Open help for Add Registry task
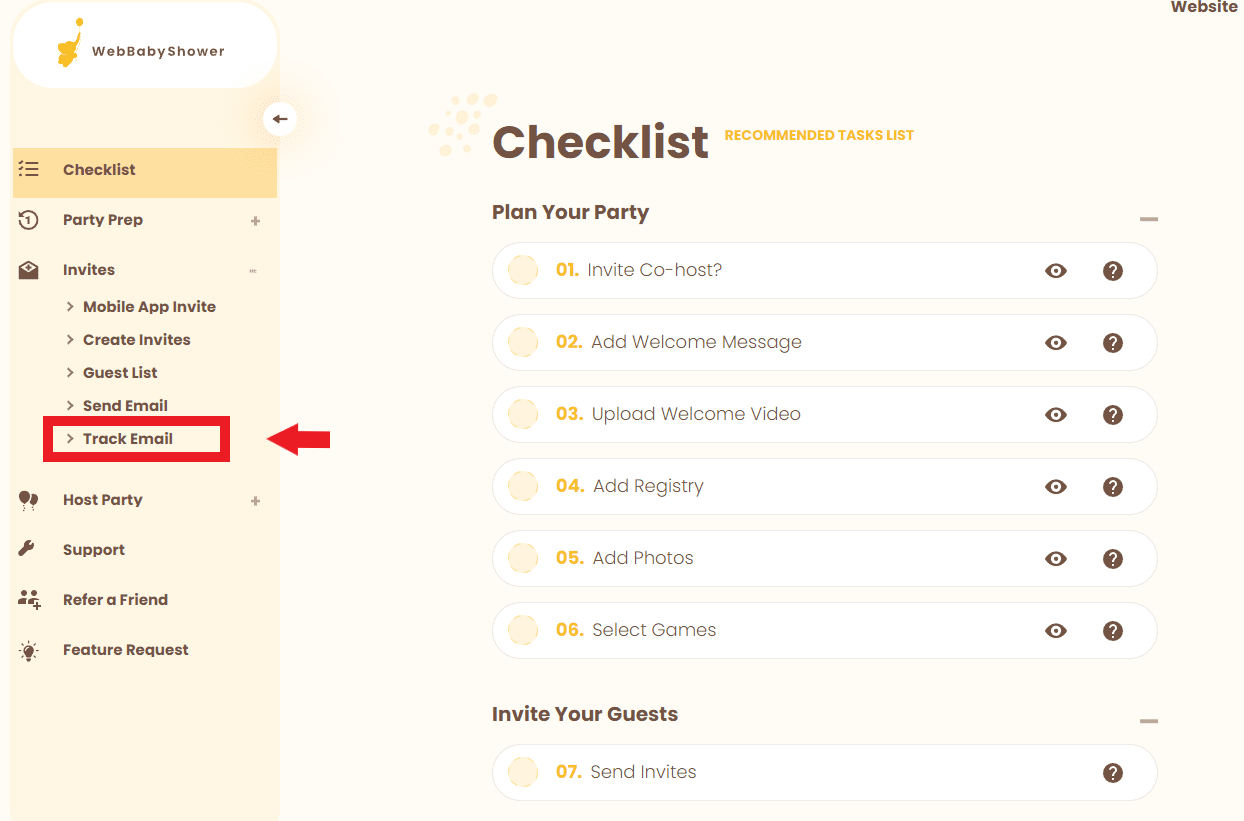 tap(1112, 486)
